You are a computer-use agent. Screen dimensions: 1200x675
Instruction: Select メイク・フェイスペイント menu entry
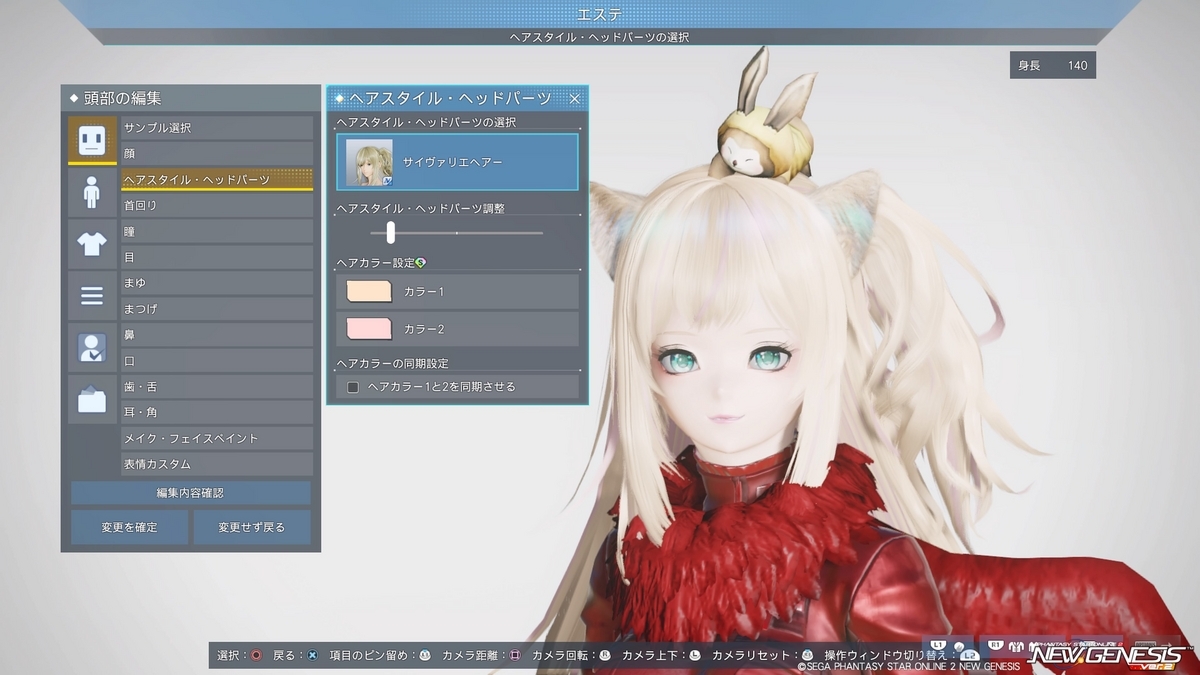click(x=217, y=438)
